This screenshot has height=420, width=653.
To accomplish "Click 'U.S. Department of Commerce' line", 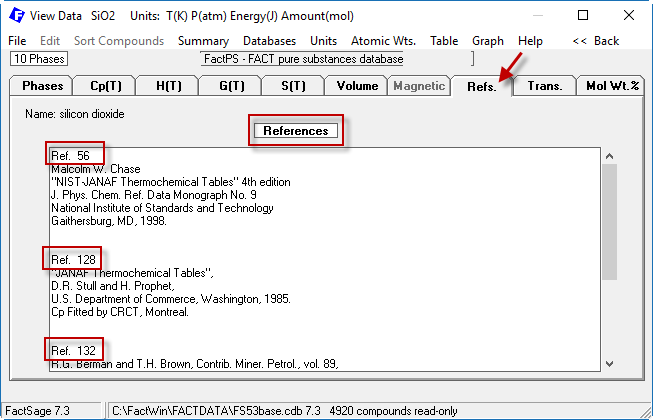I will (x=171, y=299).
